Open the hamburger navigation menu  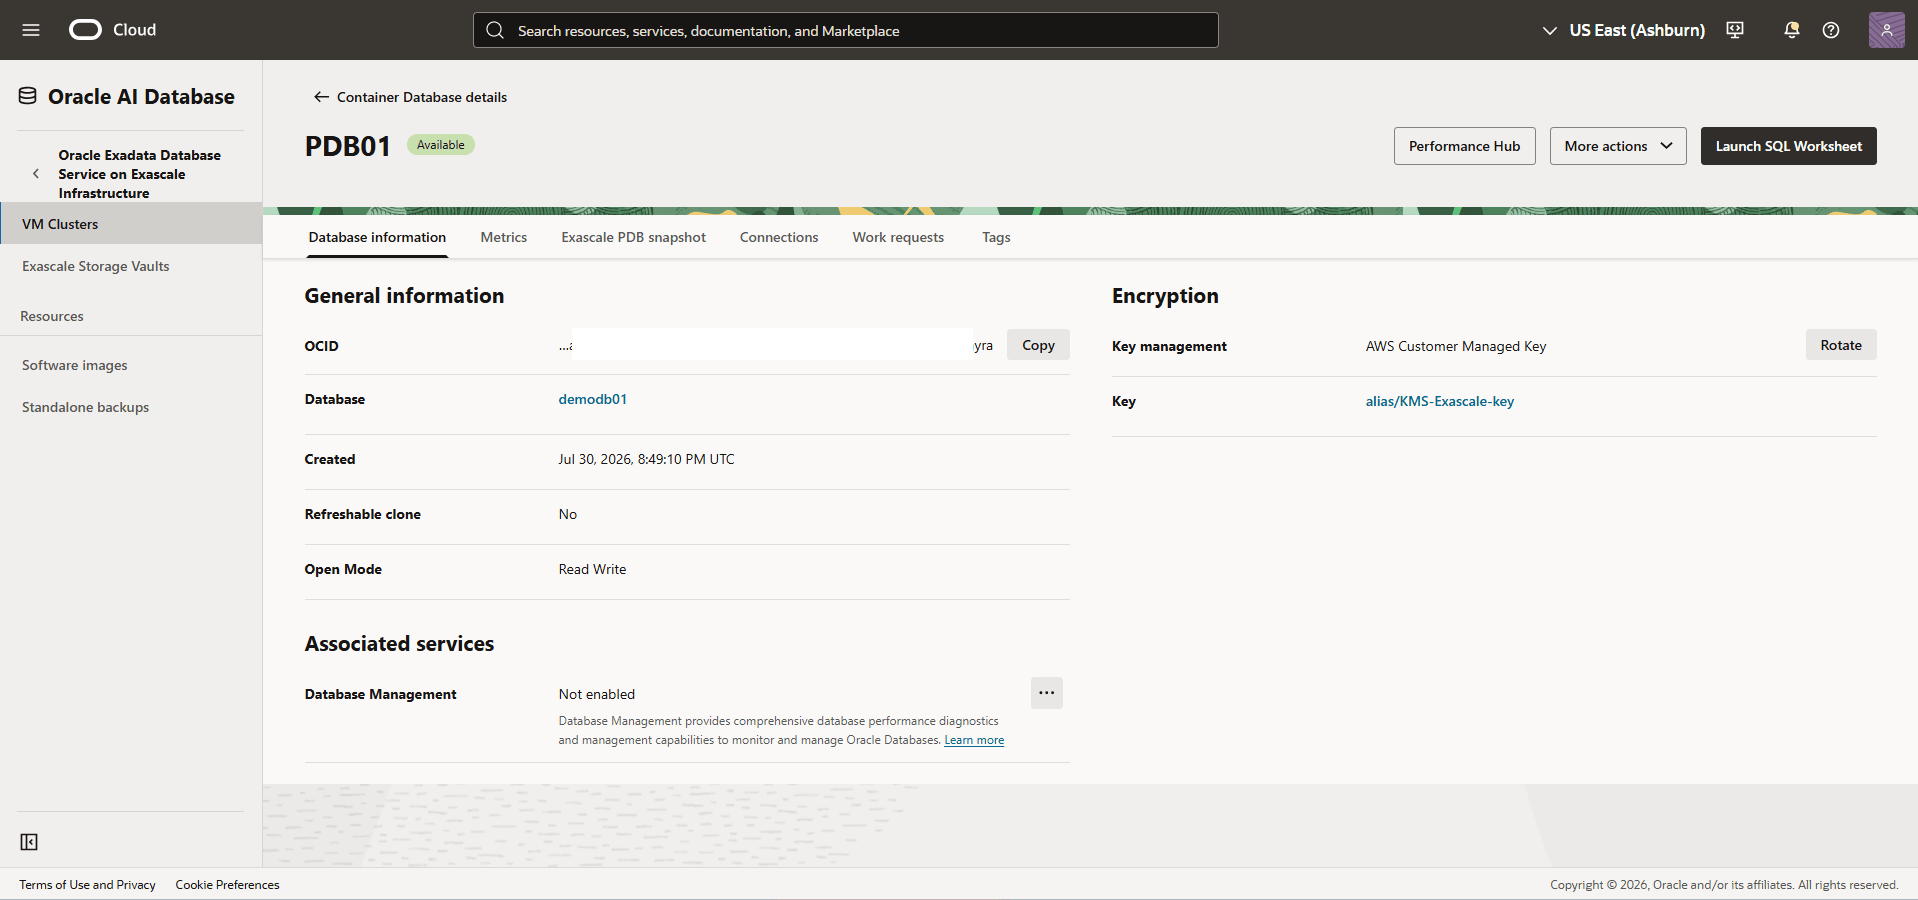[x=31, y=30]
